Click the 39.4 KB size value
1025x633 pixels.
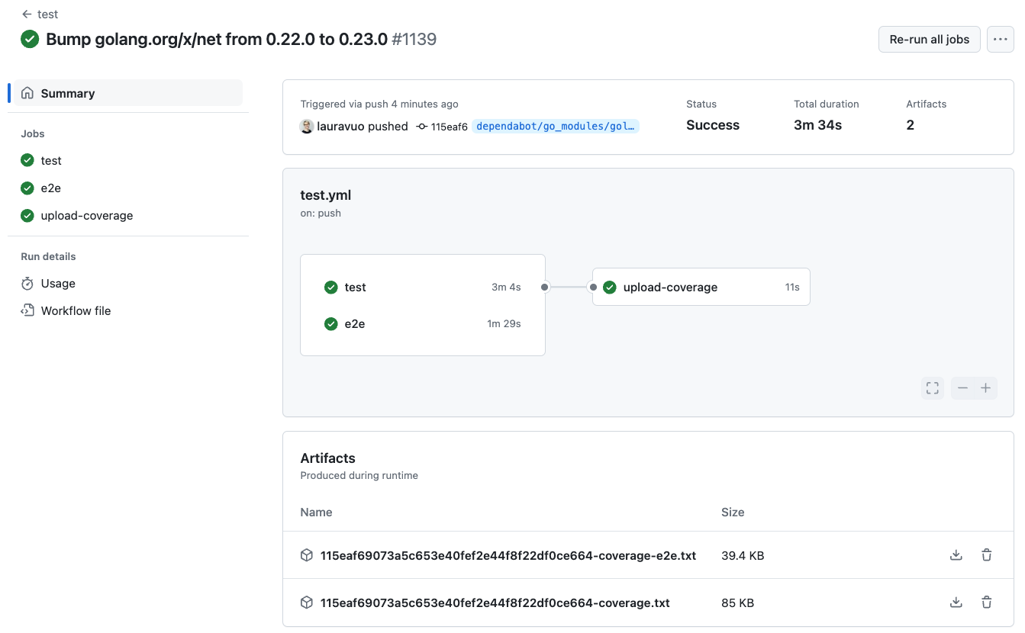[x=743, y=555]
